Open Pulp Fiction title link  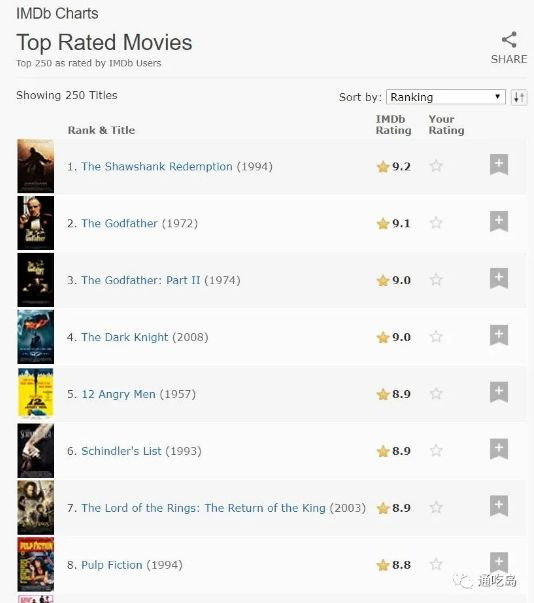click(112, 565)
